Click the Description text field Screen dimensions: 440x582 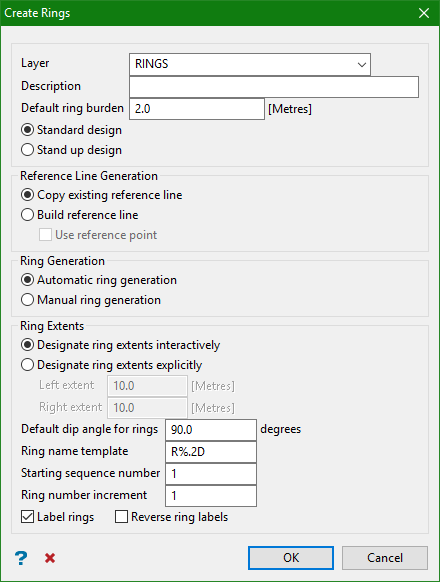pyautogui.click(x=274, y=87)
